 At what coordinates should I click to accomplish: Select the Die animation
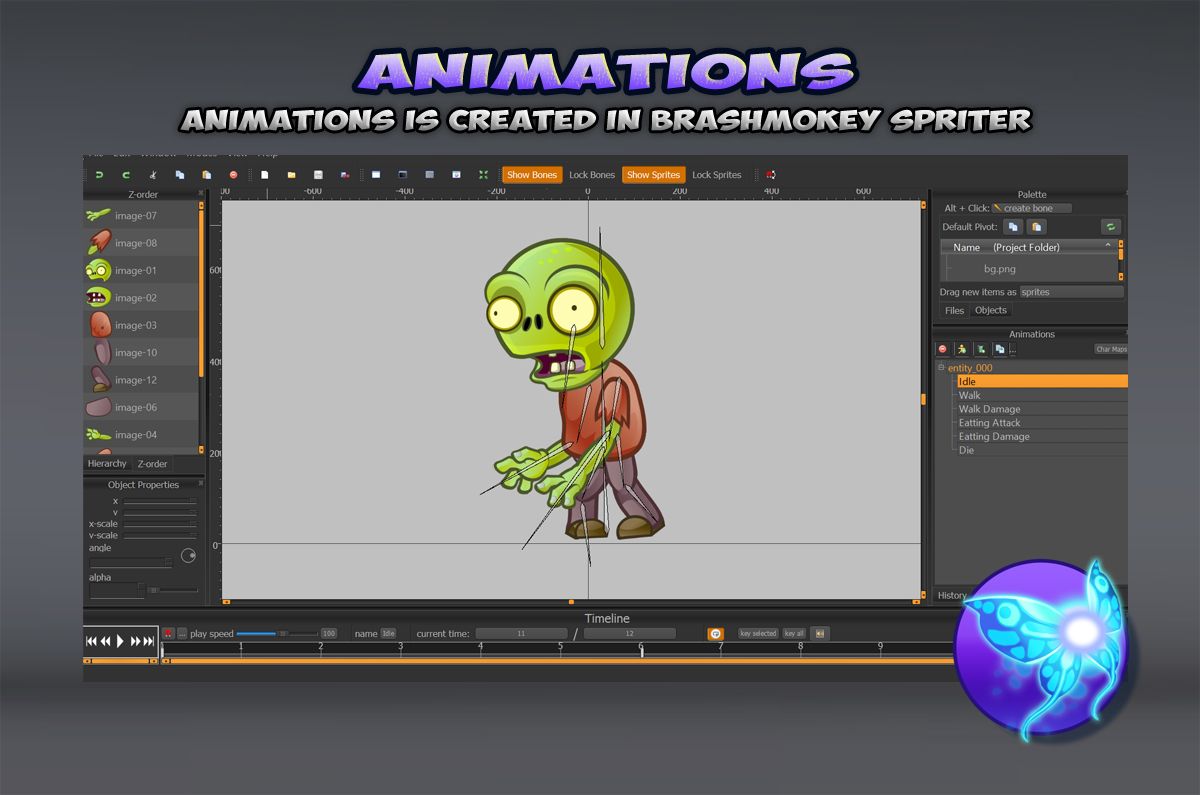pyautogui.click(x=1042, y=450)
